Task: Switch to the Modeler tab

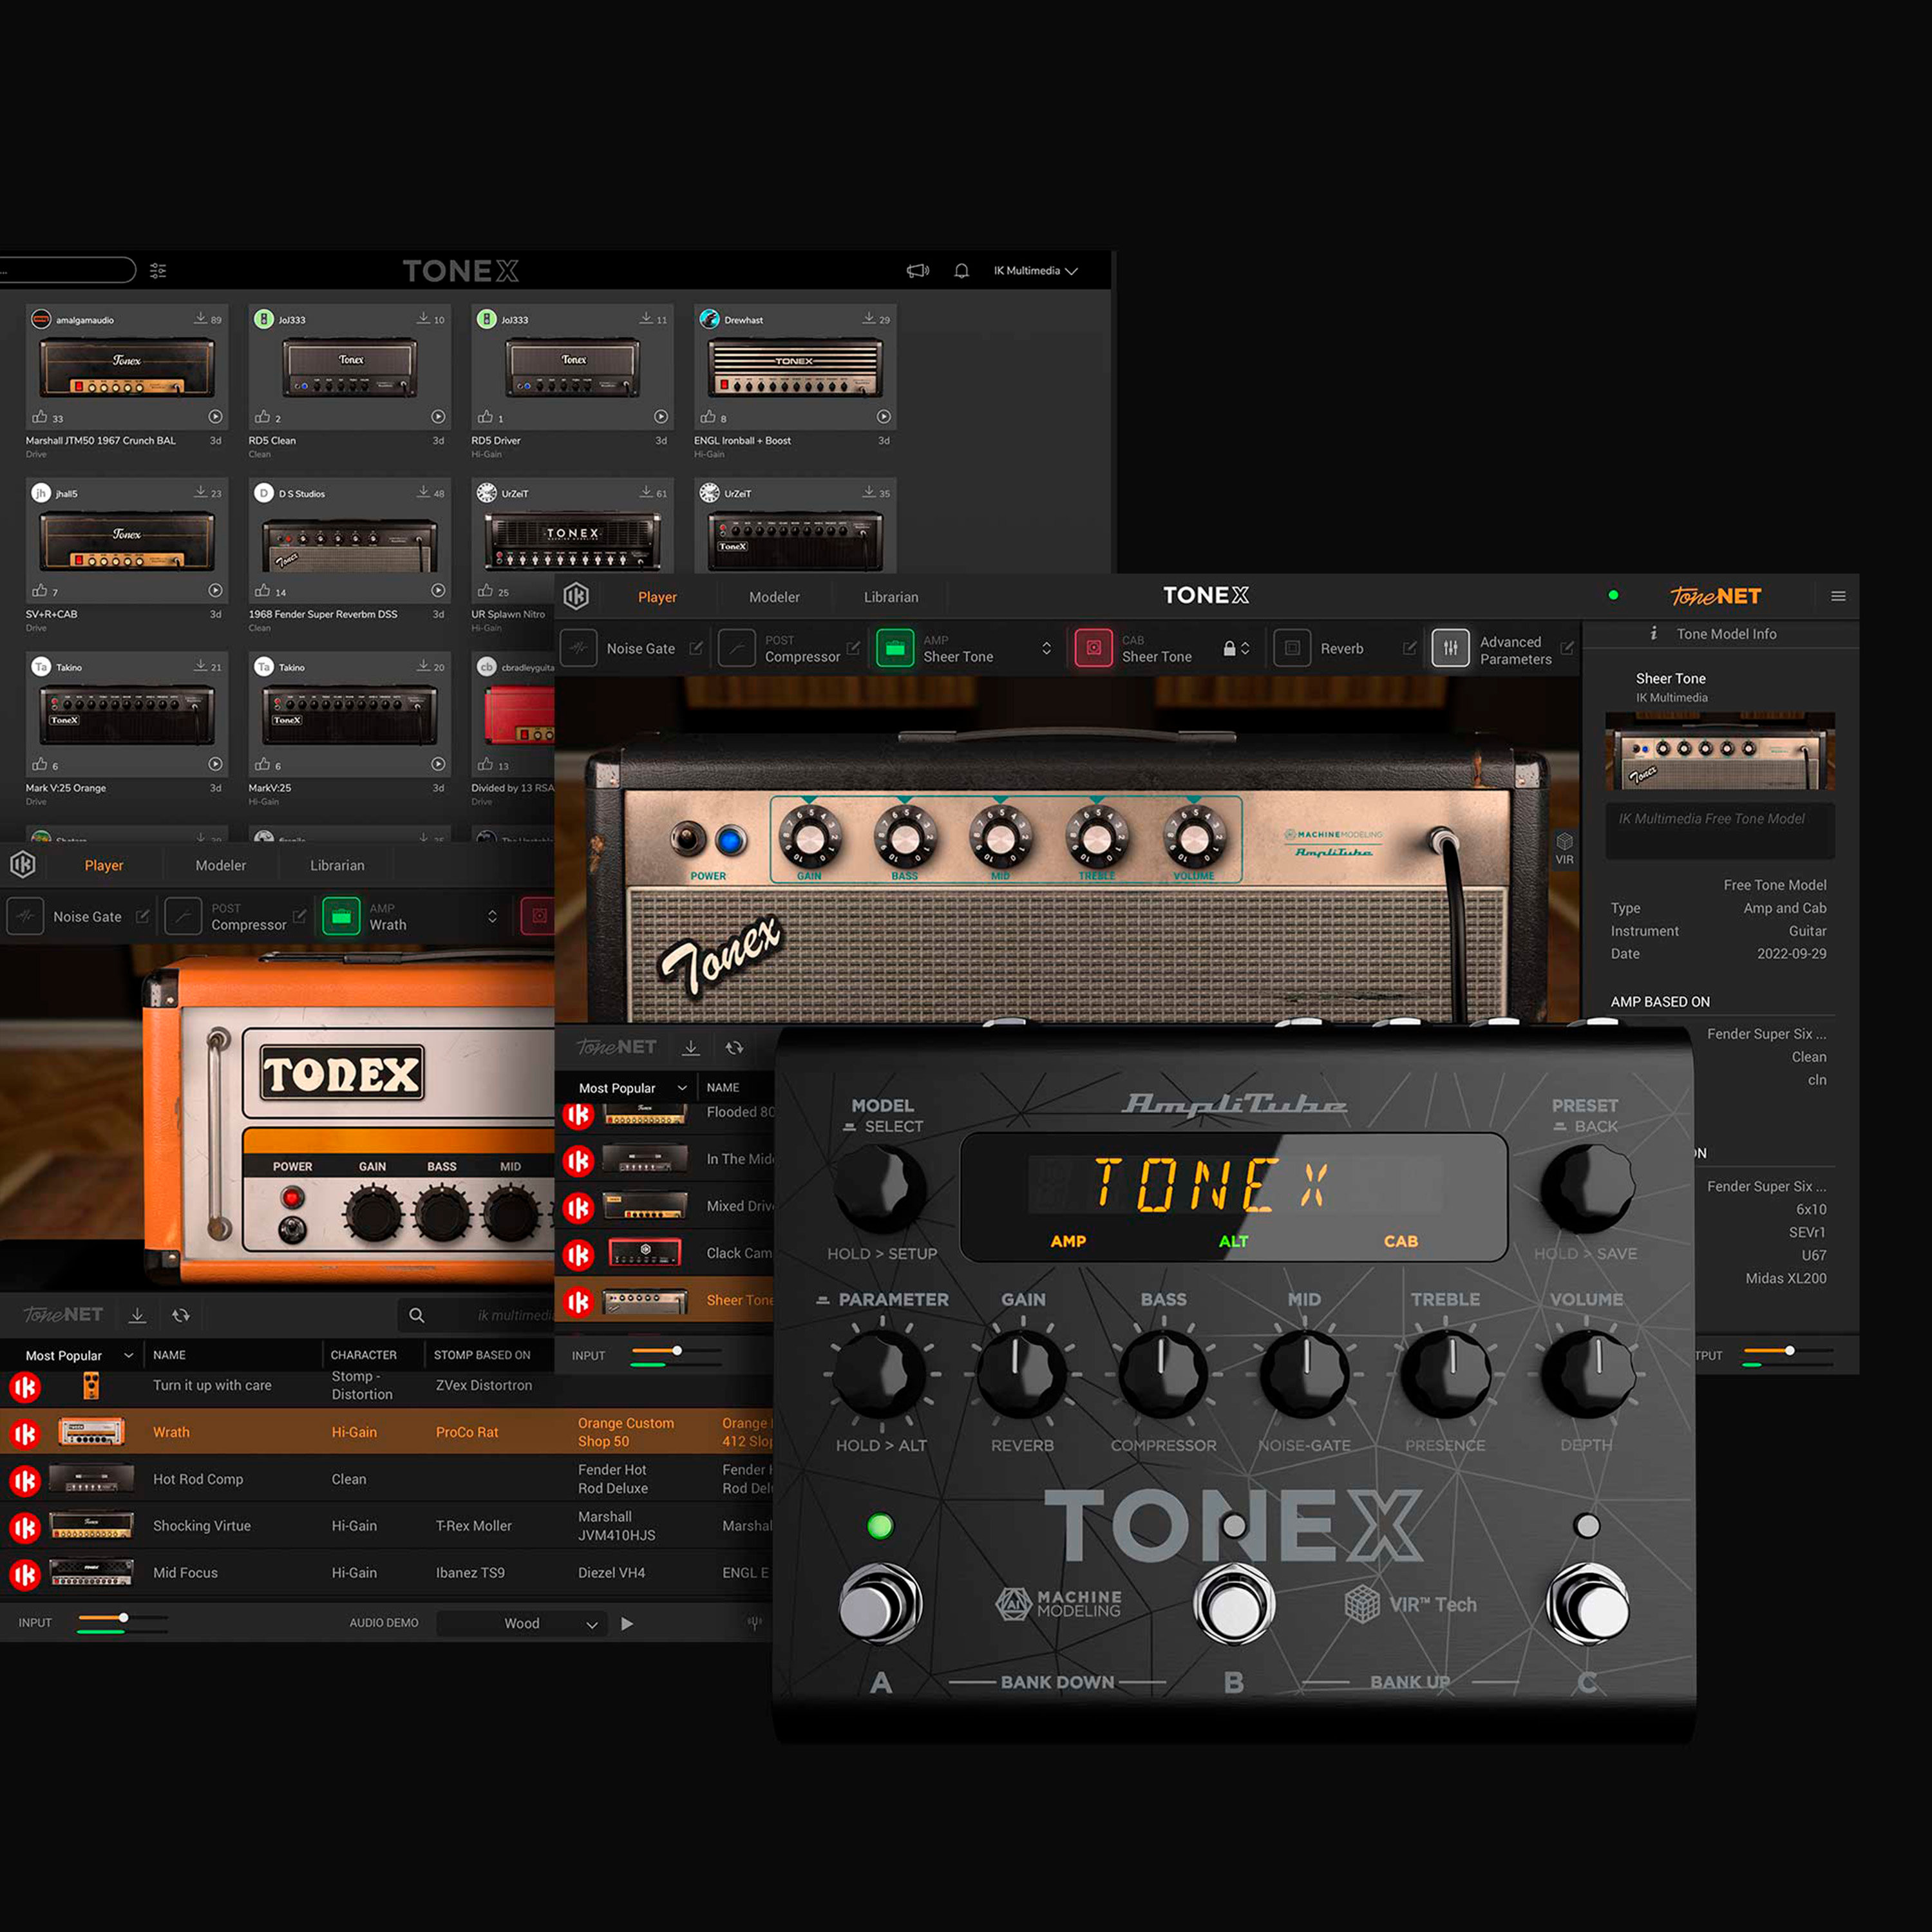Action: click(x=774, y=596)
